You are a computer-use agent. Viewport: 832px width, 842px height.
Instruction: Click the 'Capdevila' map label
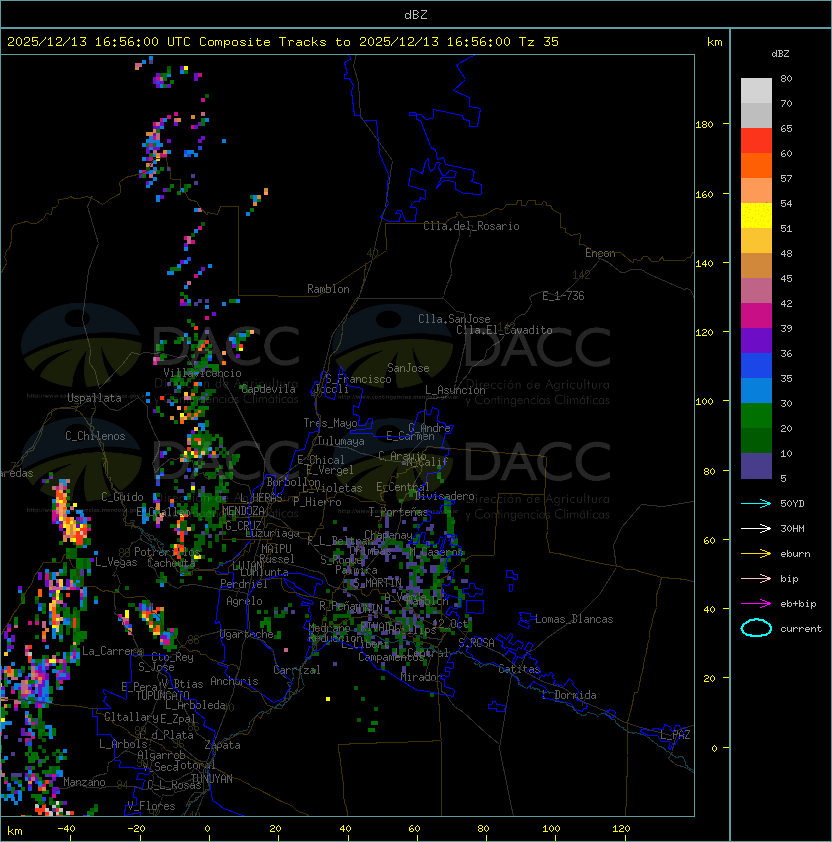point(268,389)
